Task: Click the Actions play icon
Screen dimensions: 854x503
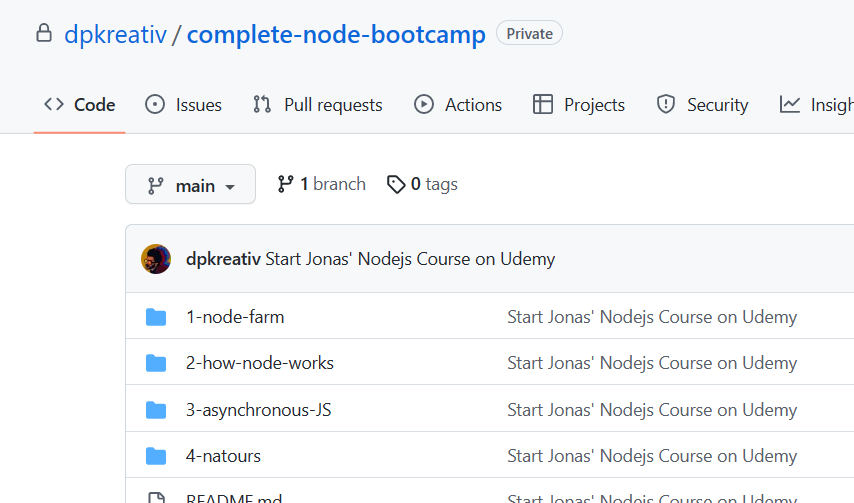Action: (x=424, y=104)
